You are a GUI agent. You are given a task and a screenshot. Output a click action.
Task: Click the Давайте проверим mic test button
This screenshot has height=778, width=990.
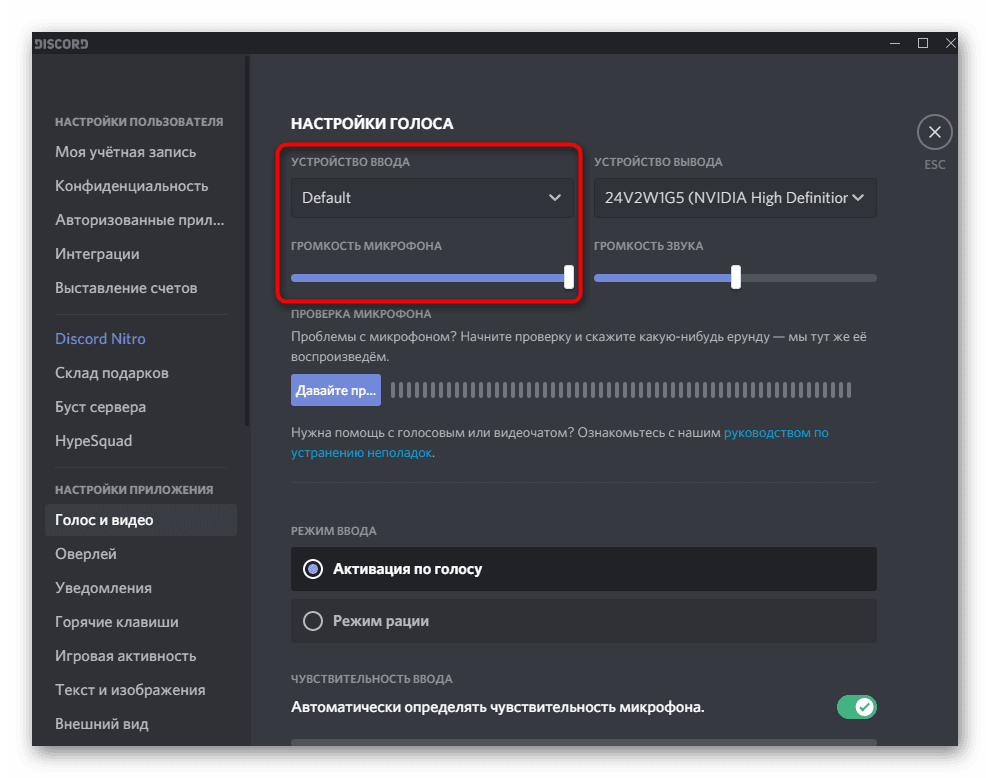(336, 390)
